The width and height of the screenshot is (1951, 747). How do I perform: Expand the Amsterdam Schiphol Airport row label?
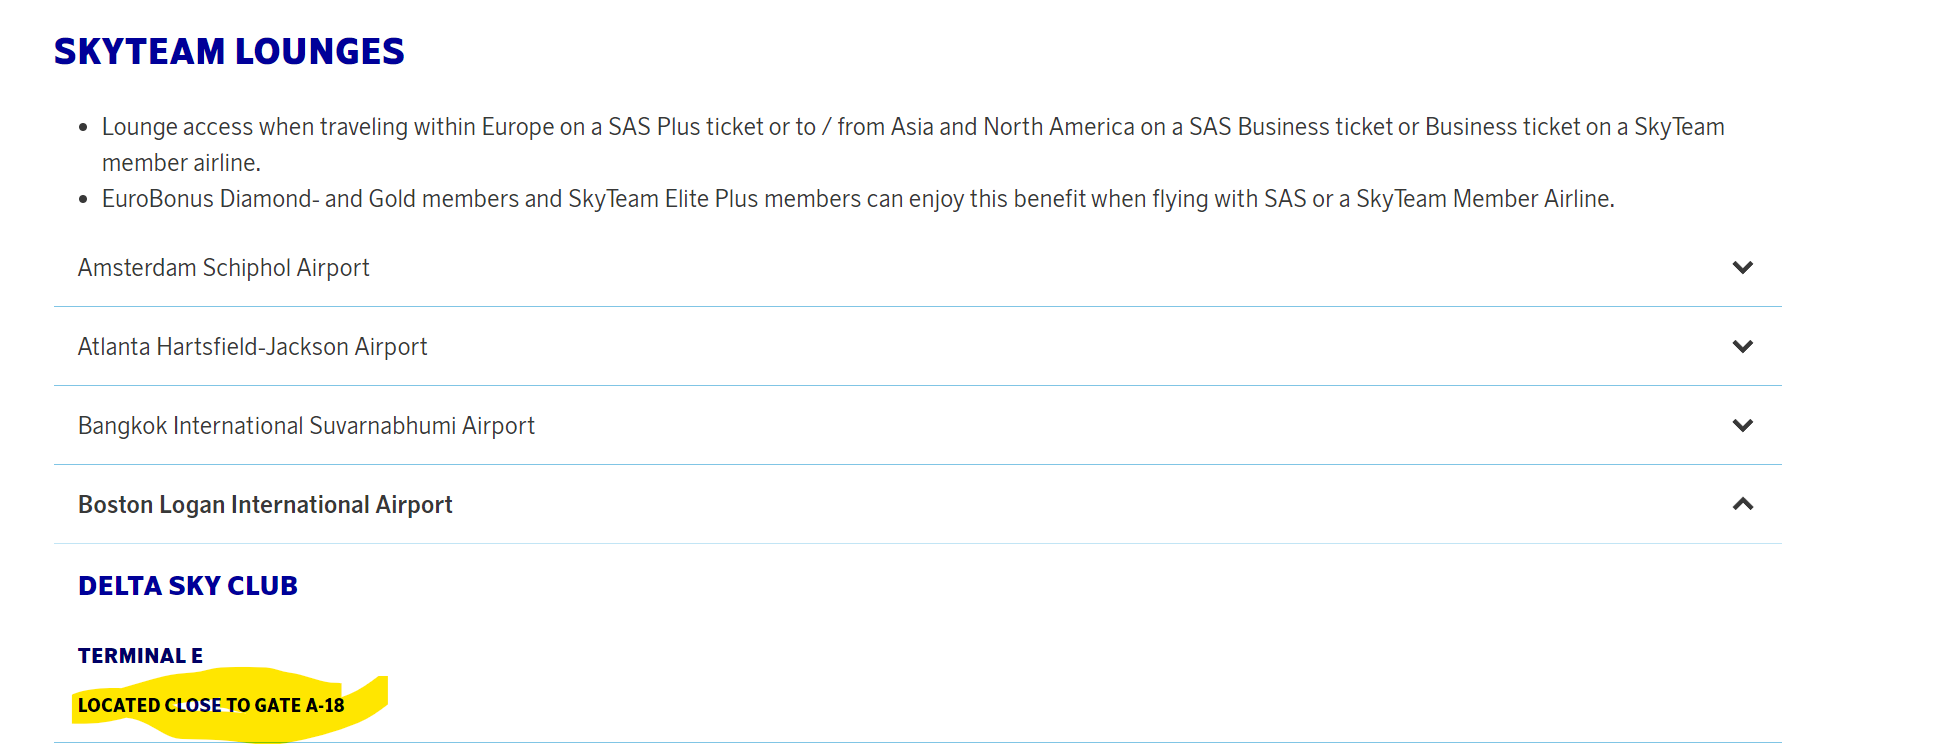223,268
